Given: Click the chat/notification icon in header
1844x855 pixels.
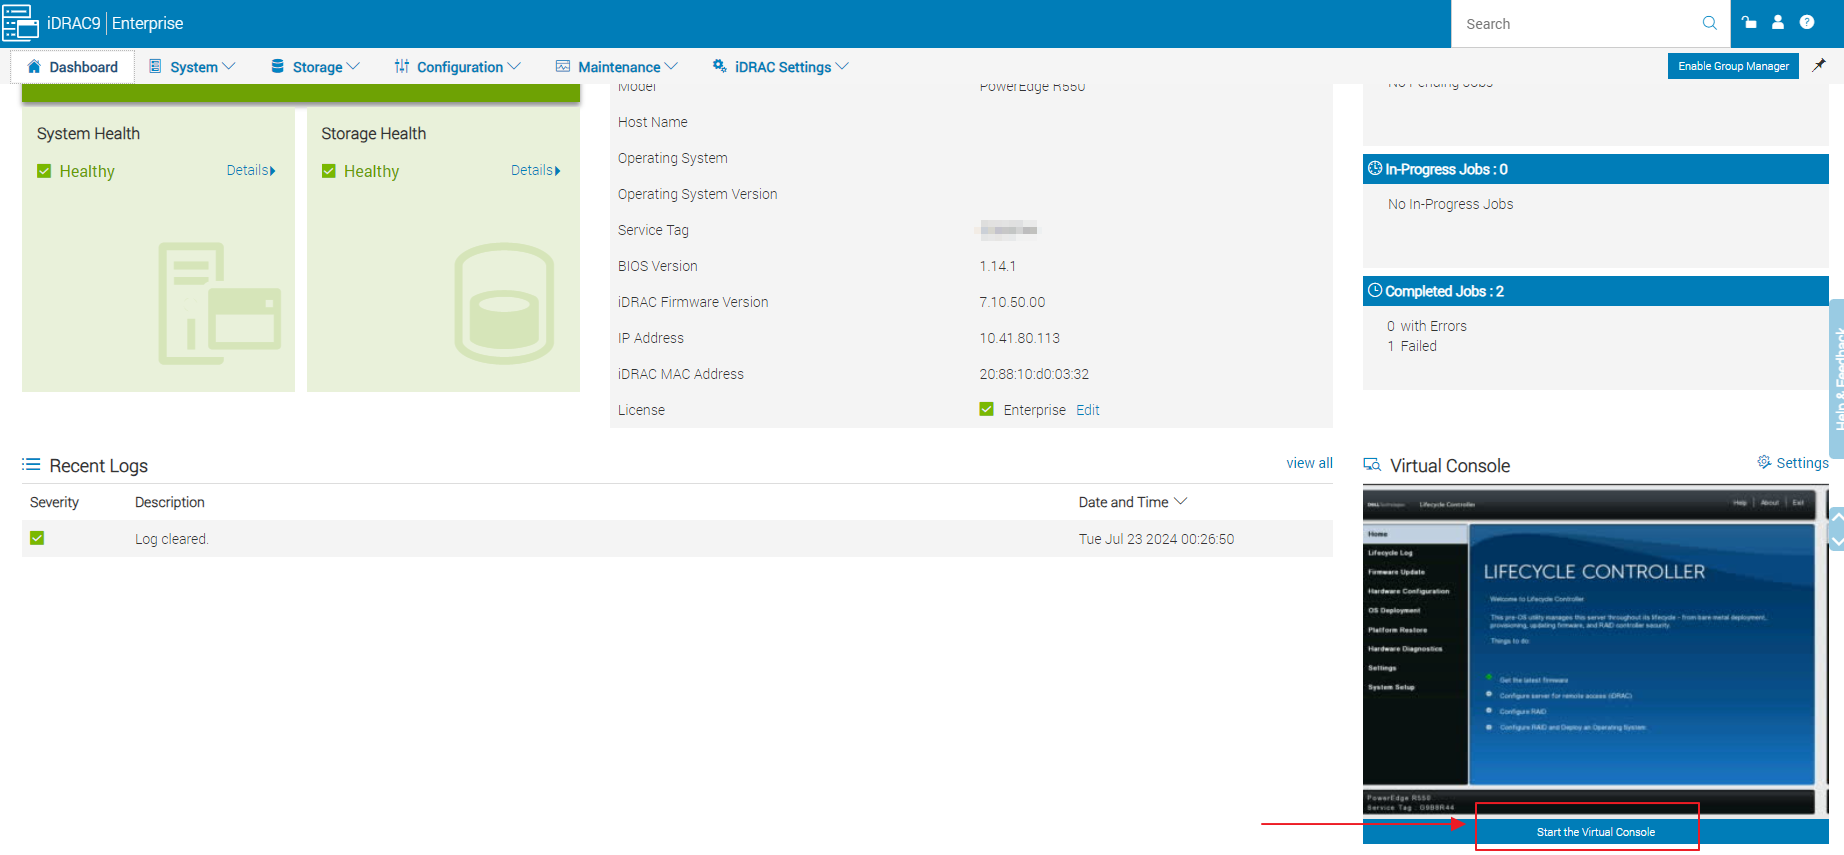Looking at the screenshot, I should [1749, 22].
